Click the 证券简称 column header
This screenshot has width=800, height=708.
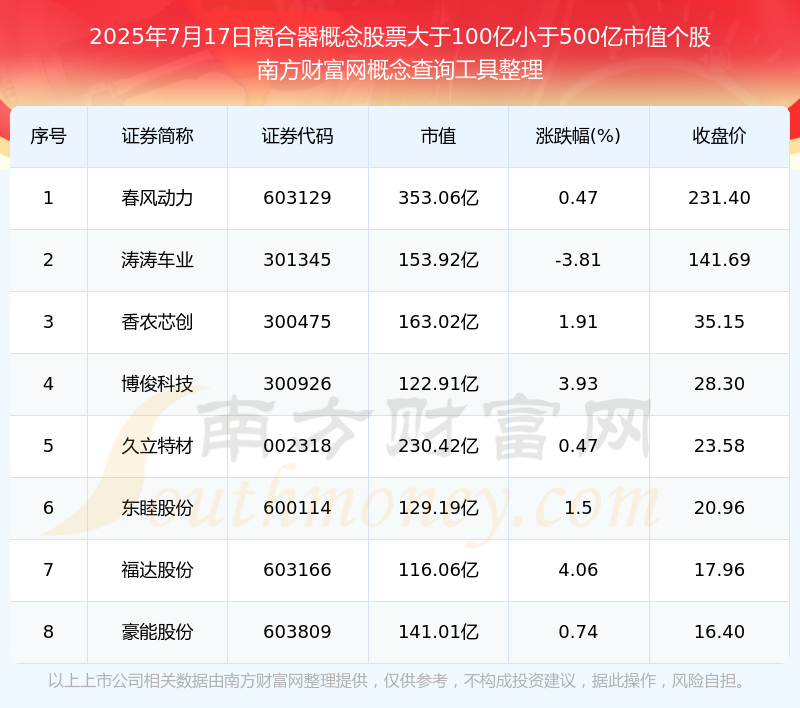[157, 136]
